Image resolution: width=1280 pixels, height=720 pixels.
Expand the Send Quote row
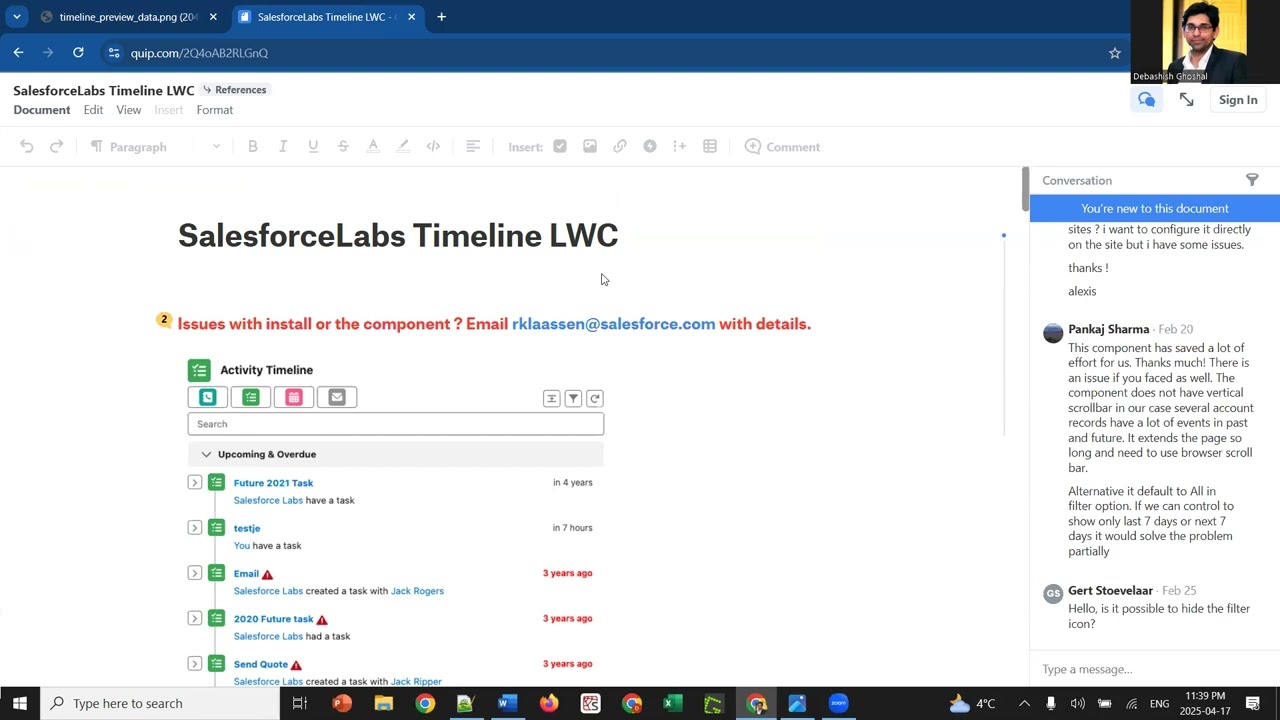(195, 663)
